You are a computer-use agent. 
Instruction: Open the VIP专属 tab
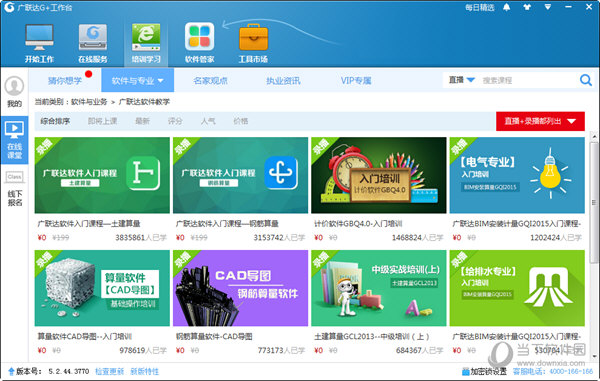pos(356,80)
